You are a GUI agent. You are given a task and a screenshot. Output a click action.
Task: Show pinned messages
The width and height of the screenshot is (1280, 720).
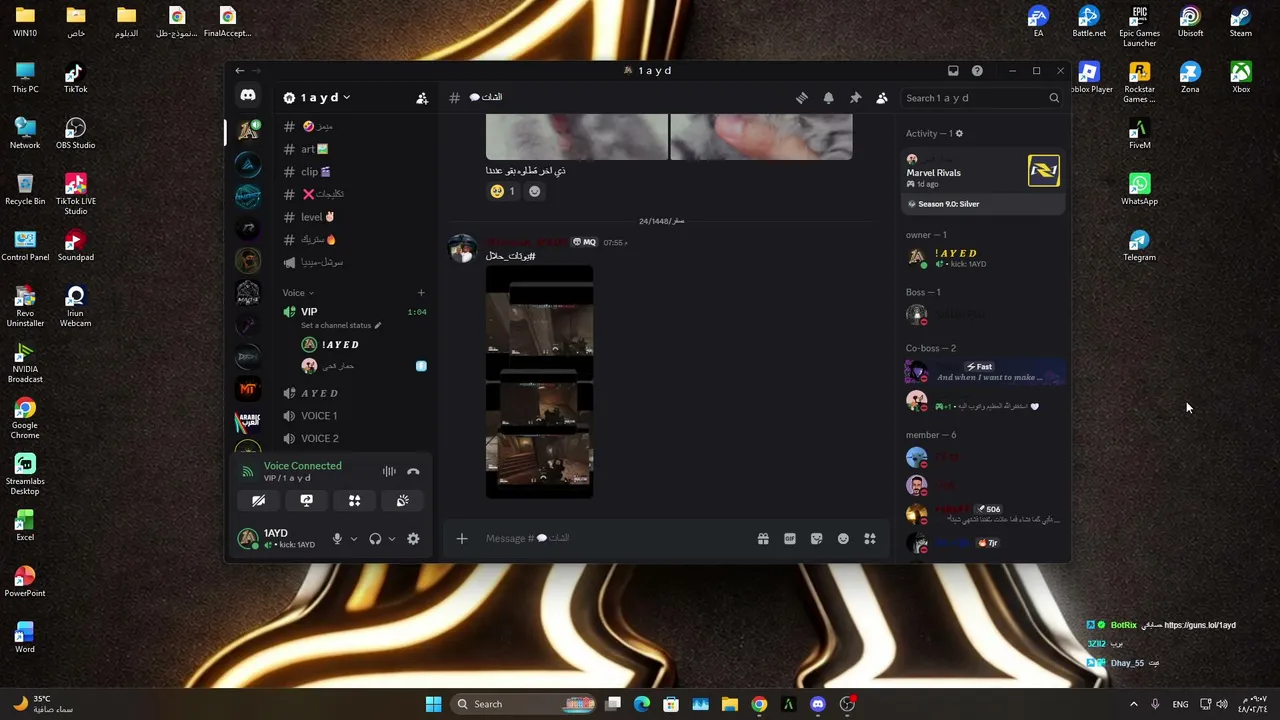855,98
